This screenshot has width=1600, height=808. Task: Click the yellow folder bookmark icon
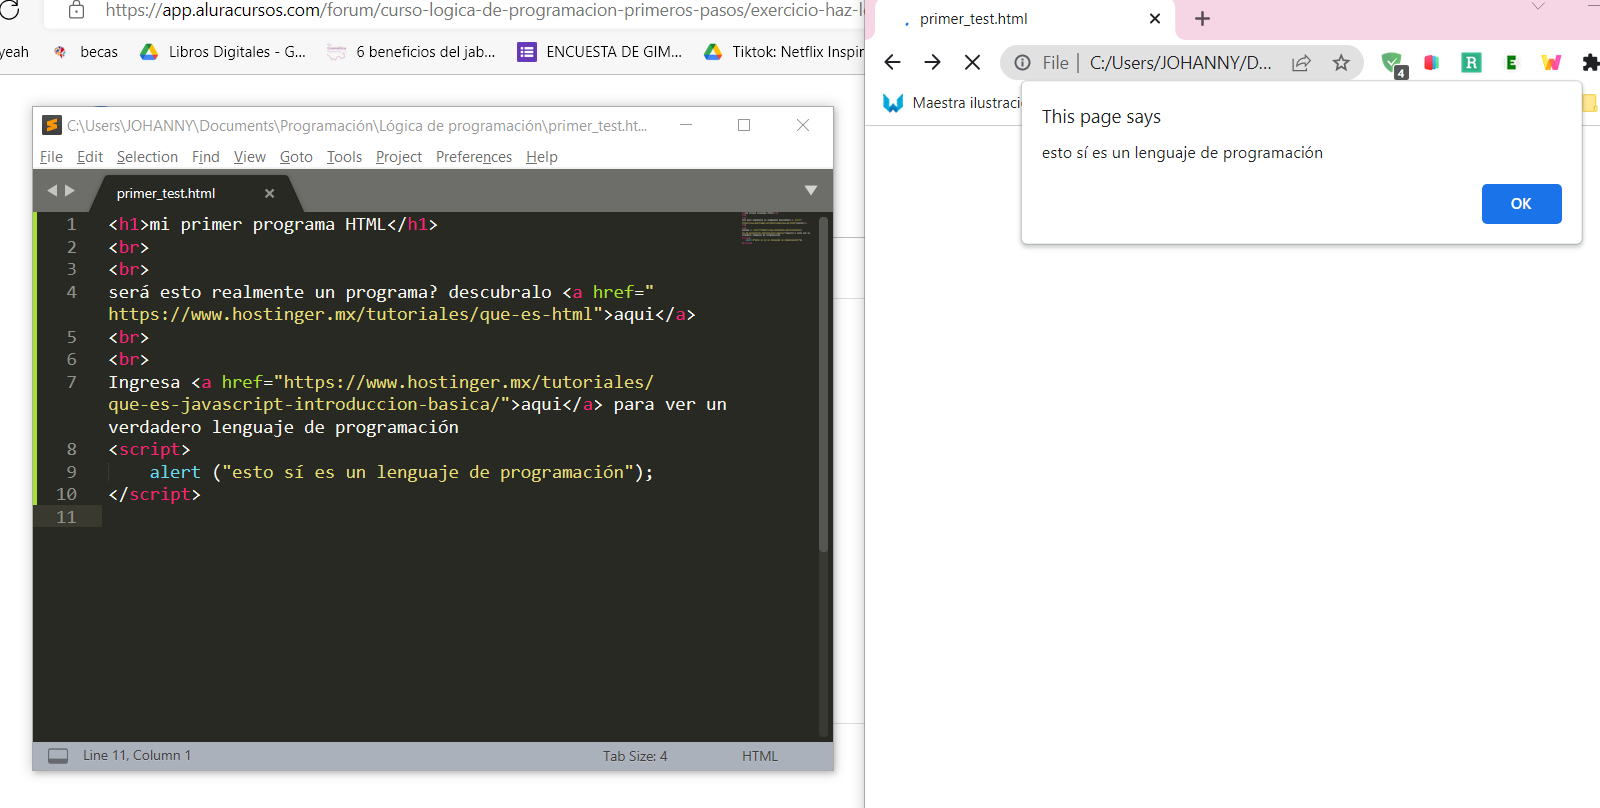pyautogui.click(x=1590, y=102)
